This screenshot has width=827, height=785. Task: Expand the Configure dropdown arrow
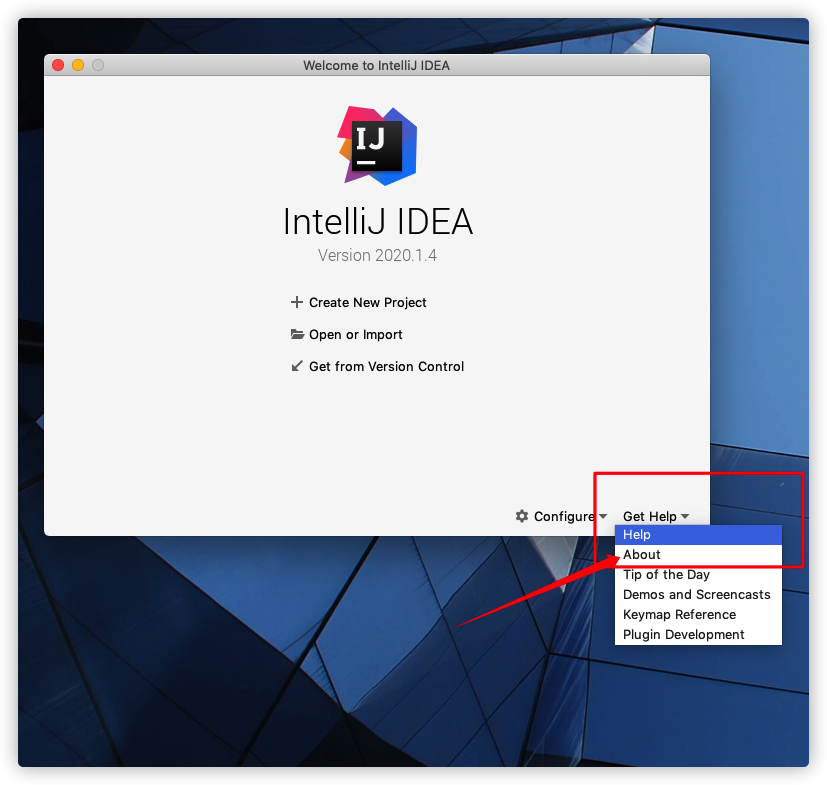[603, 517]
